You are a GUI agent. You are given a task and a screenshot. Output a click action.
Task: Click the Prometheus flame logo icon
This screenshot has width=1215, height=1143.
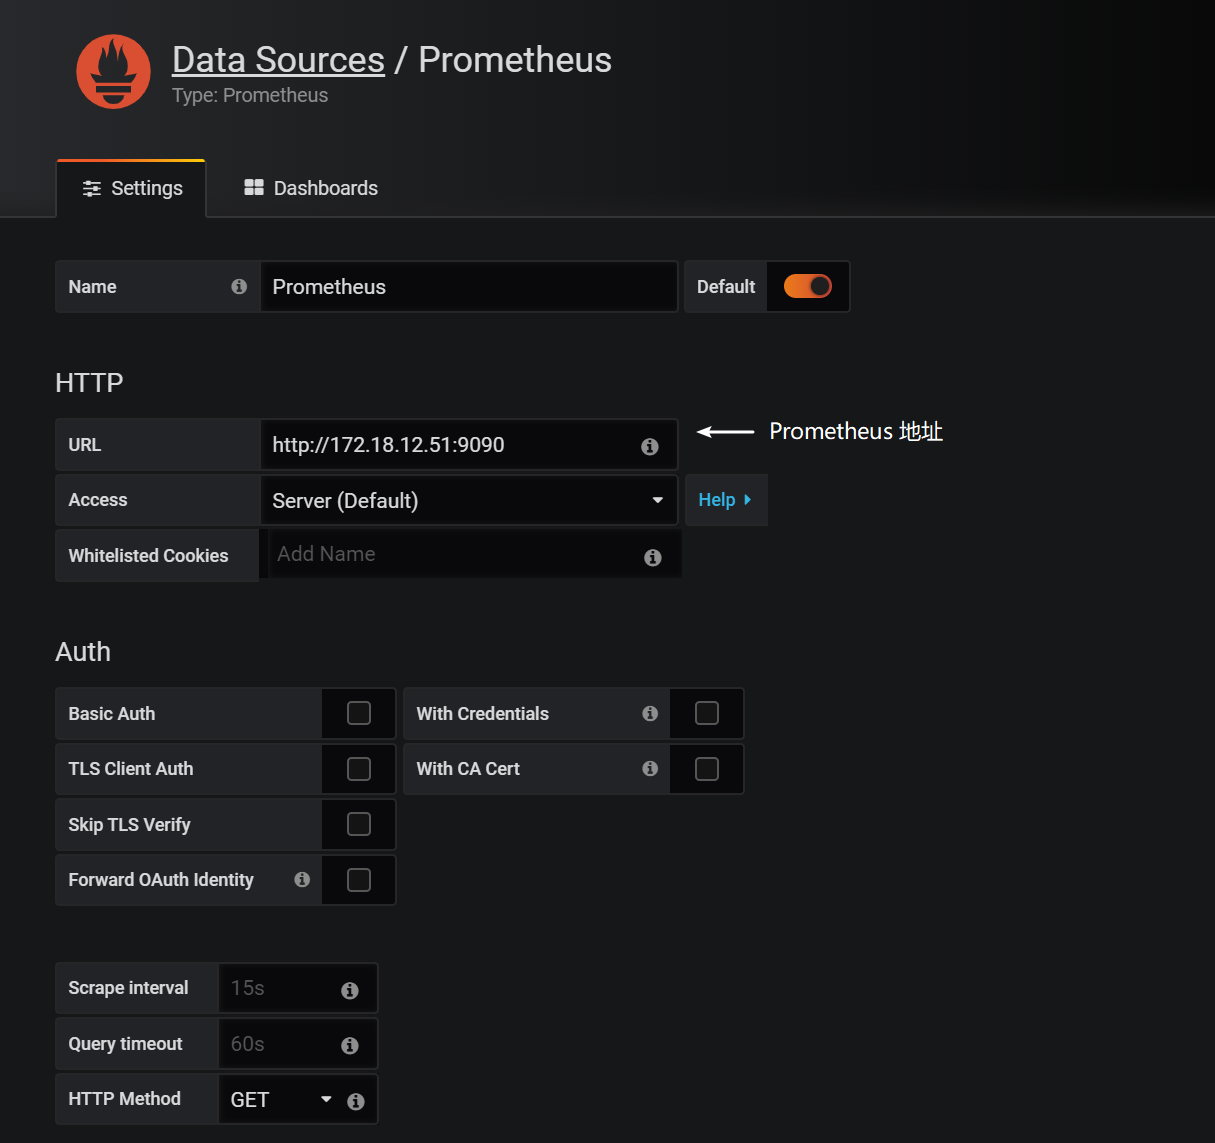tap(113, 72)
